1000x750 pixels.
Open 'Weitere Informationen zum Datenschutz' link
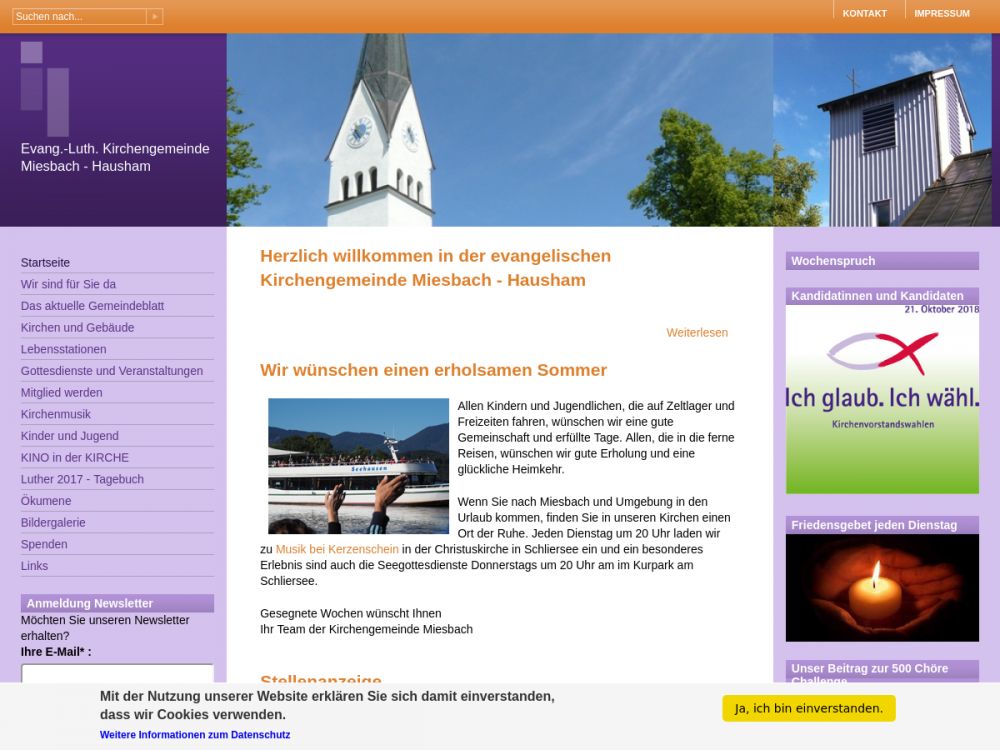pyautogui.click(x=195, y=735)
